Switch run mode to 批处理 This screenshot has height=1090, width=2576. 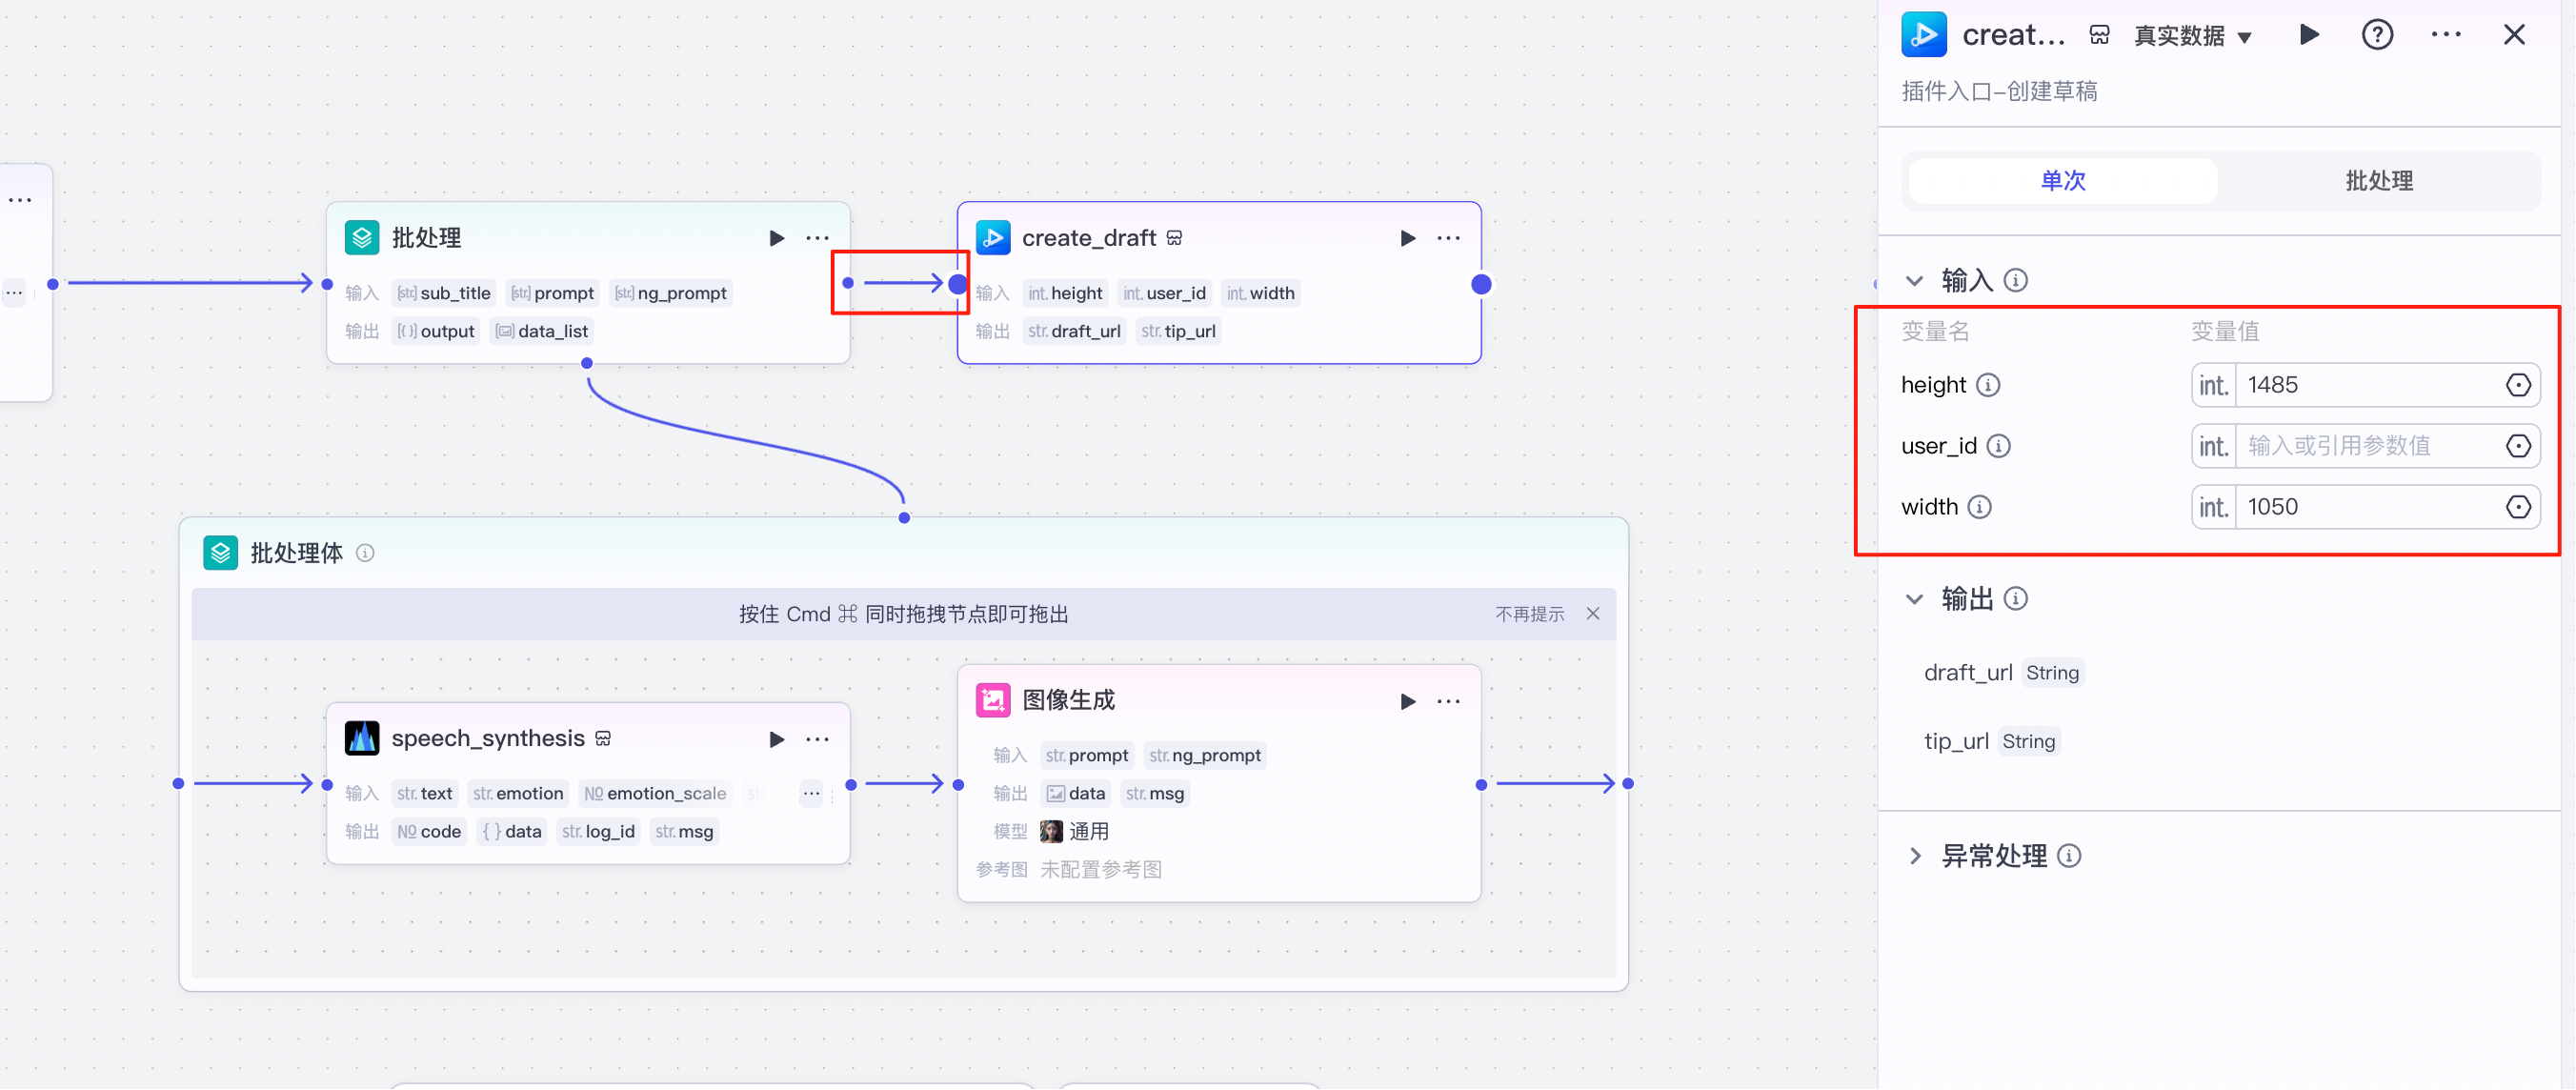click(2379, 180)
